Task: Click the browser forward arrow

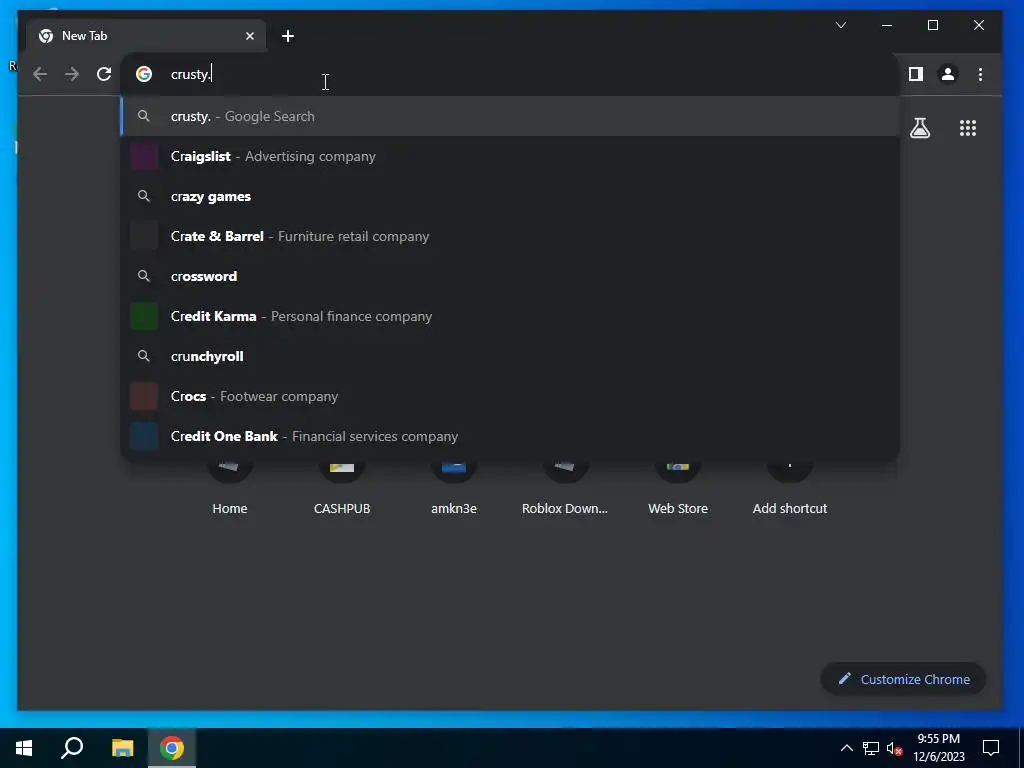Action: click(72, 74)
